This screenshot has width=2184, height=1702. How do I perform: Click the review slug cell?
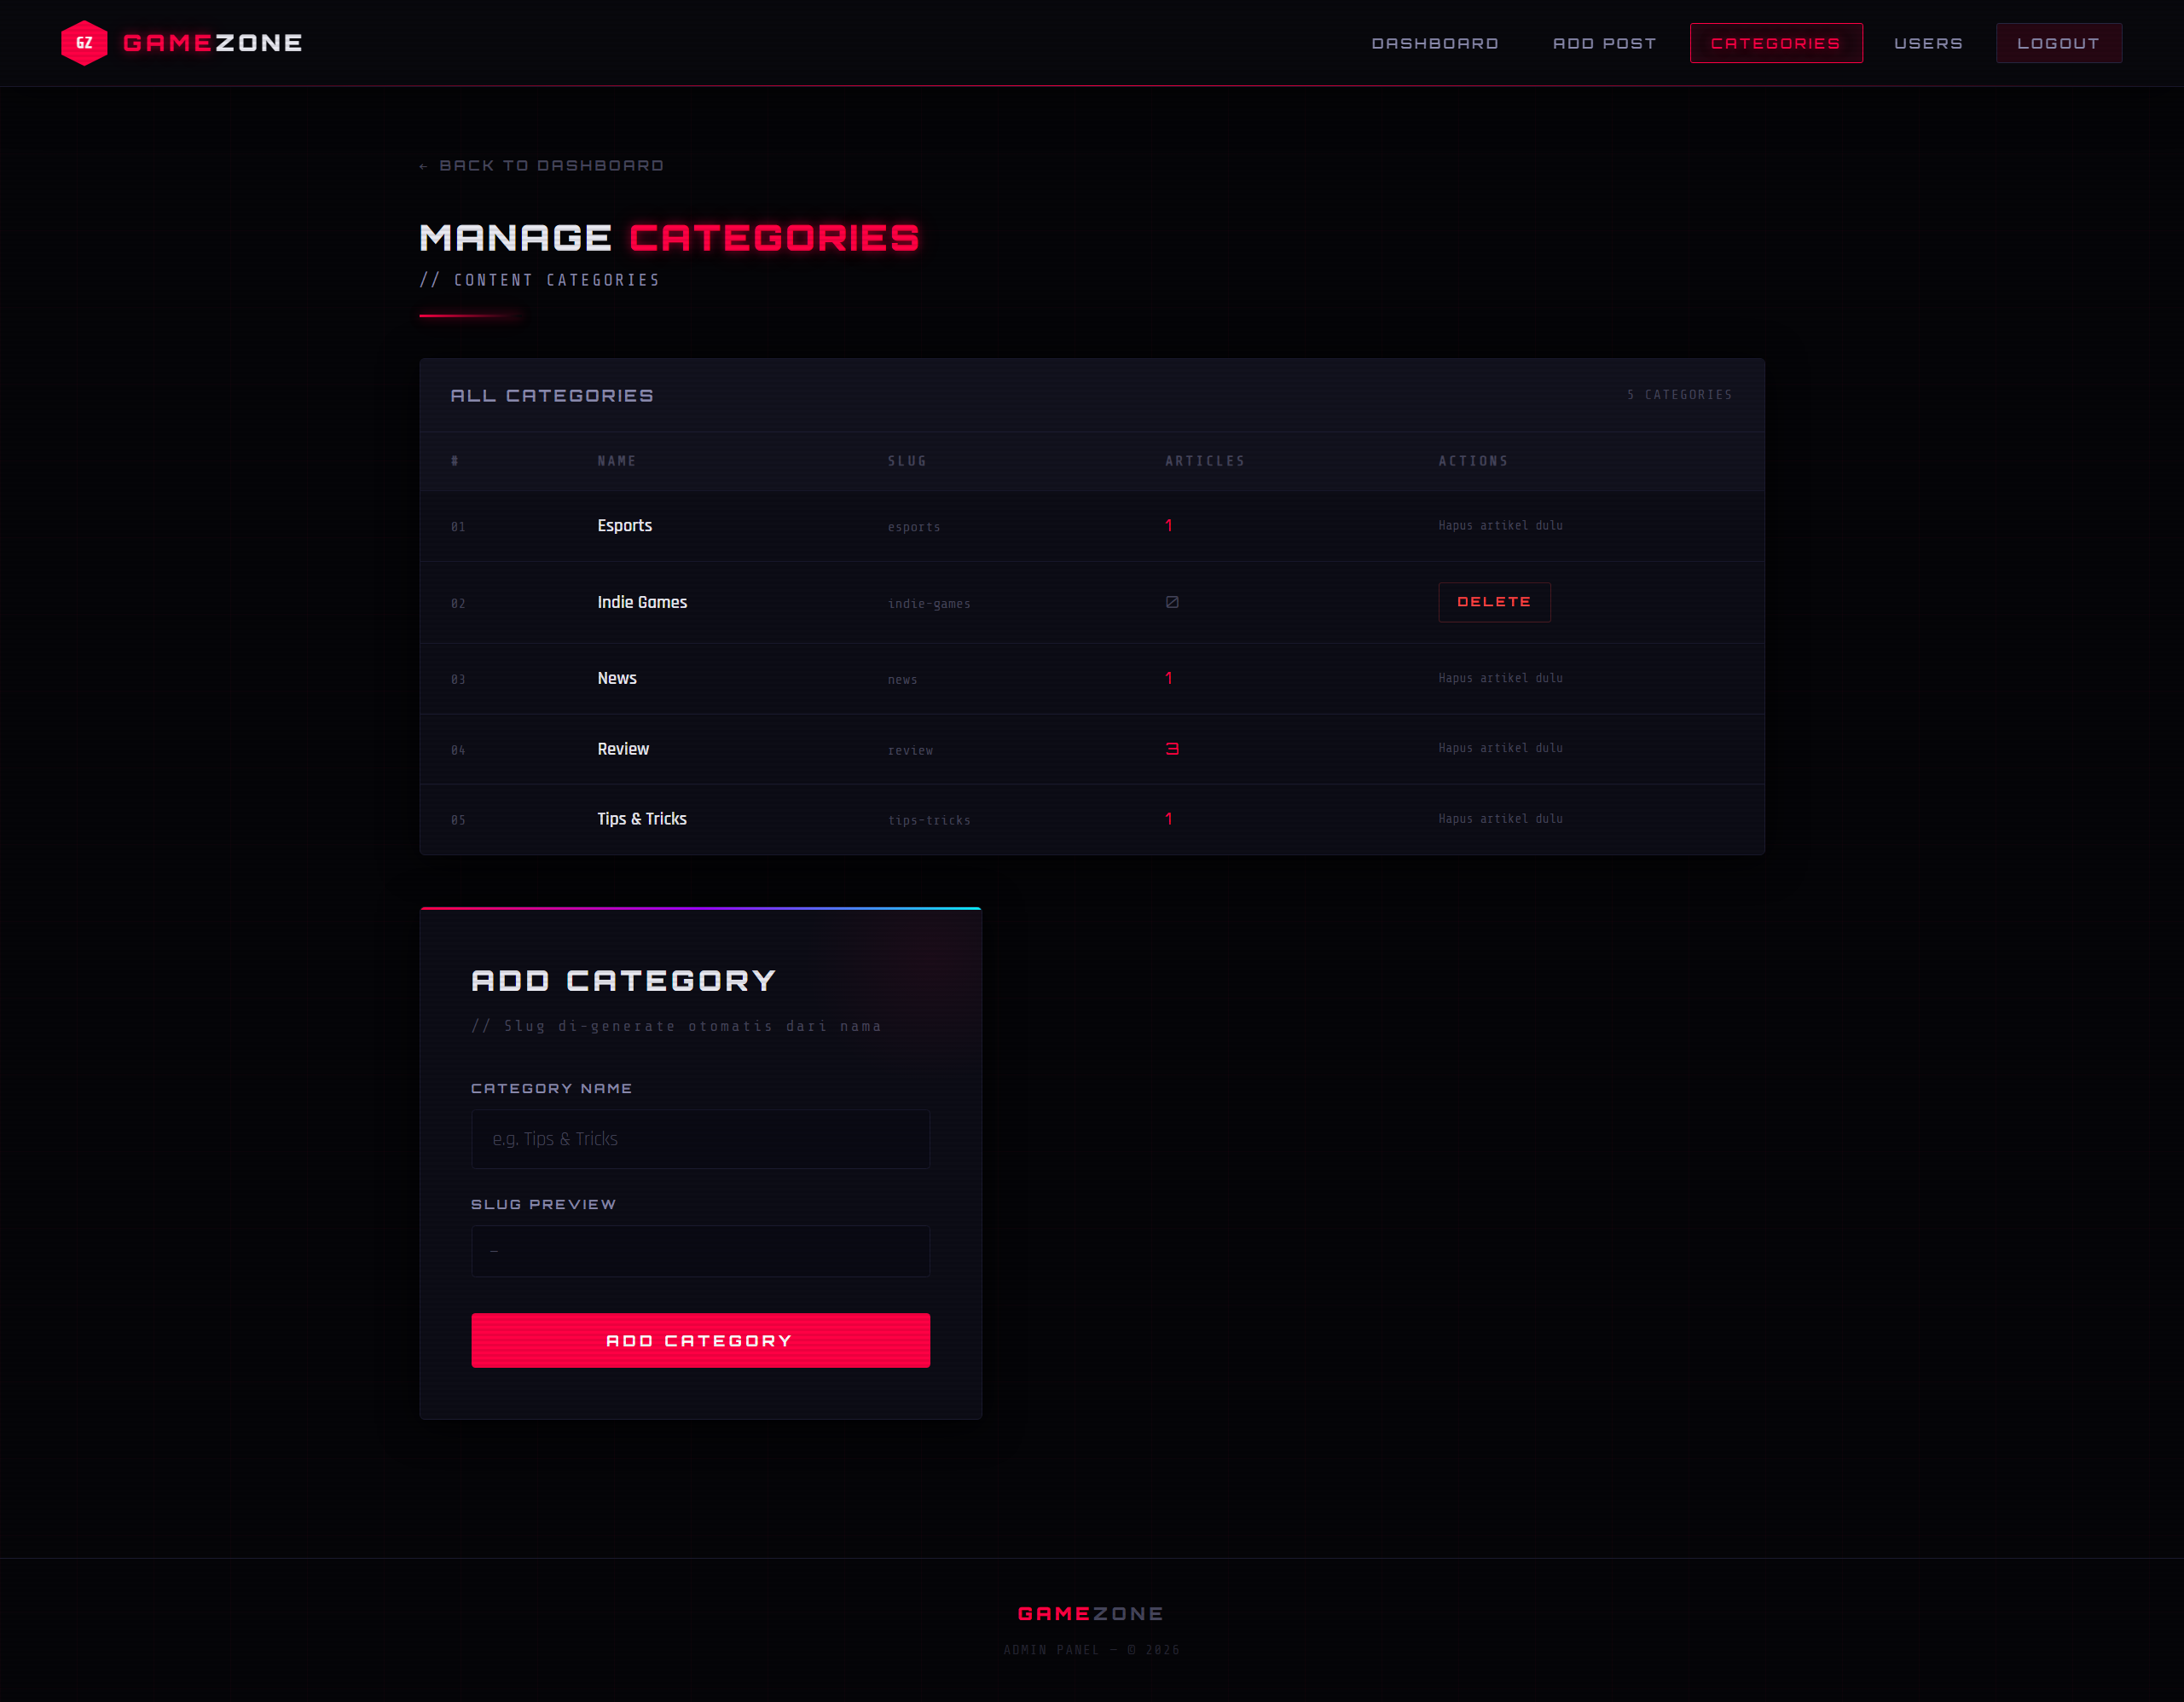[910, 750]
